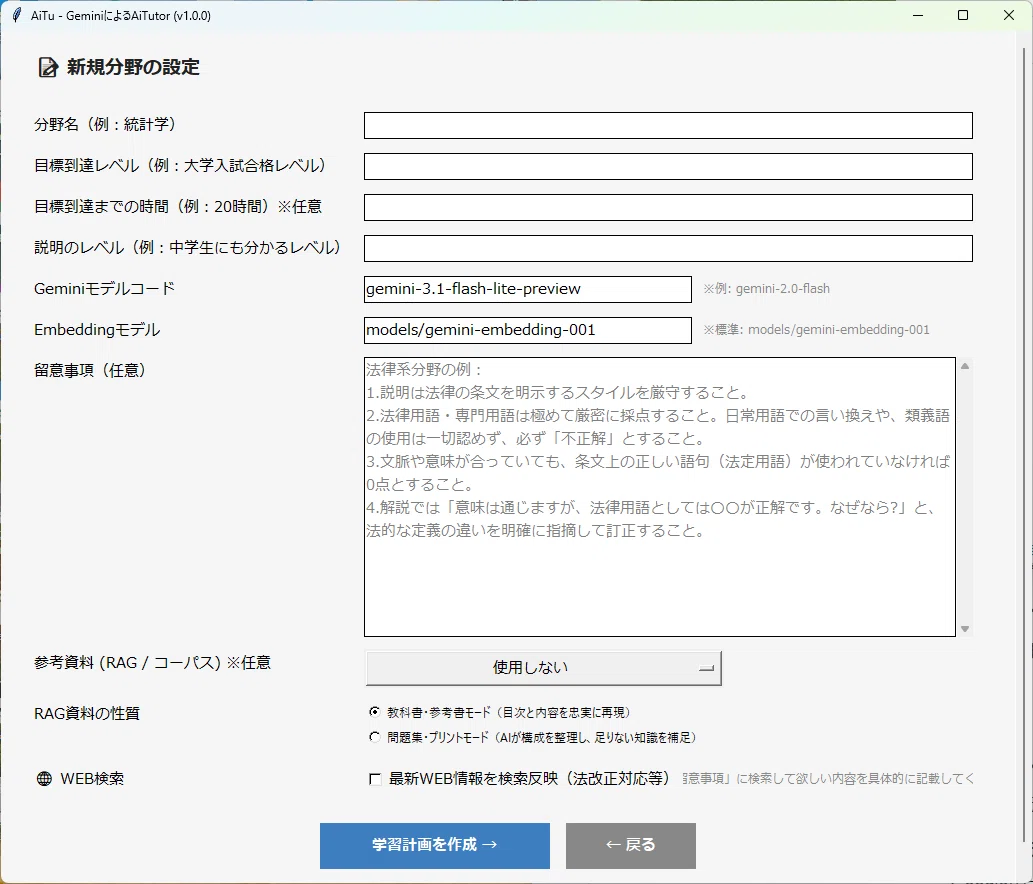Click the Embeddingモデル label
The height and width of the screenshot is (884, 1033).
click(97, 329)
